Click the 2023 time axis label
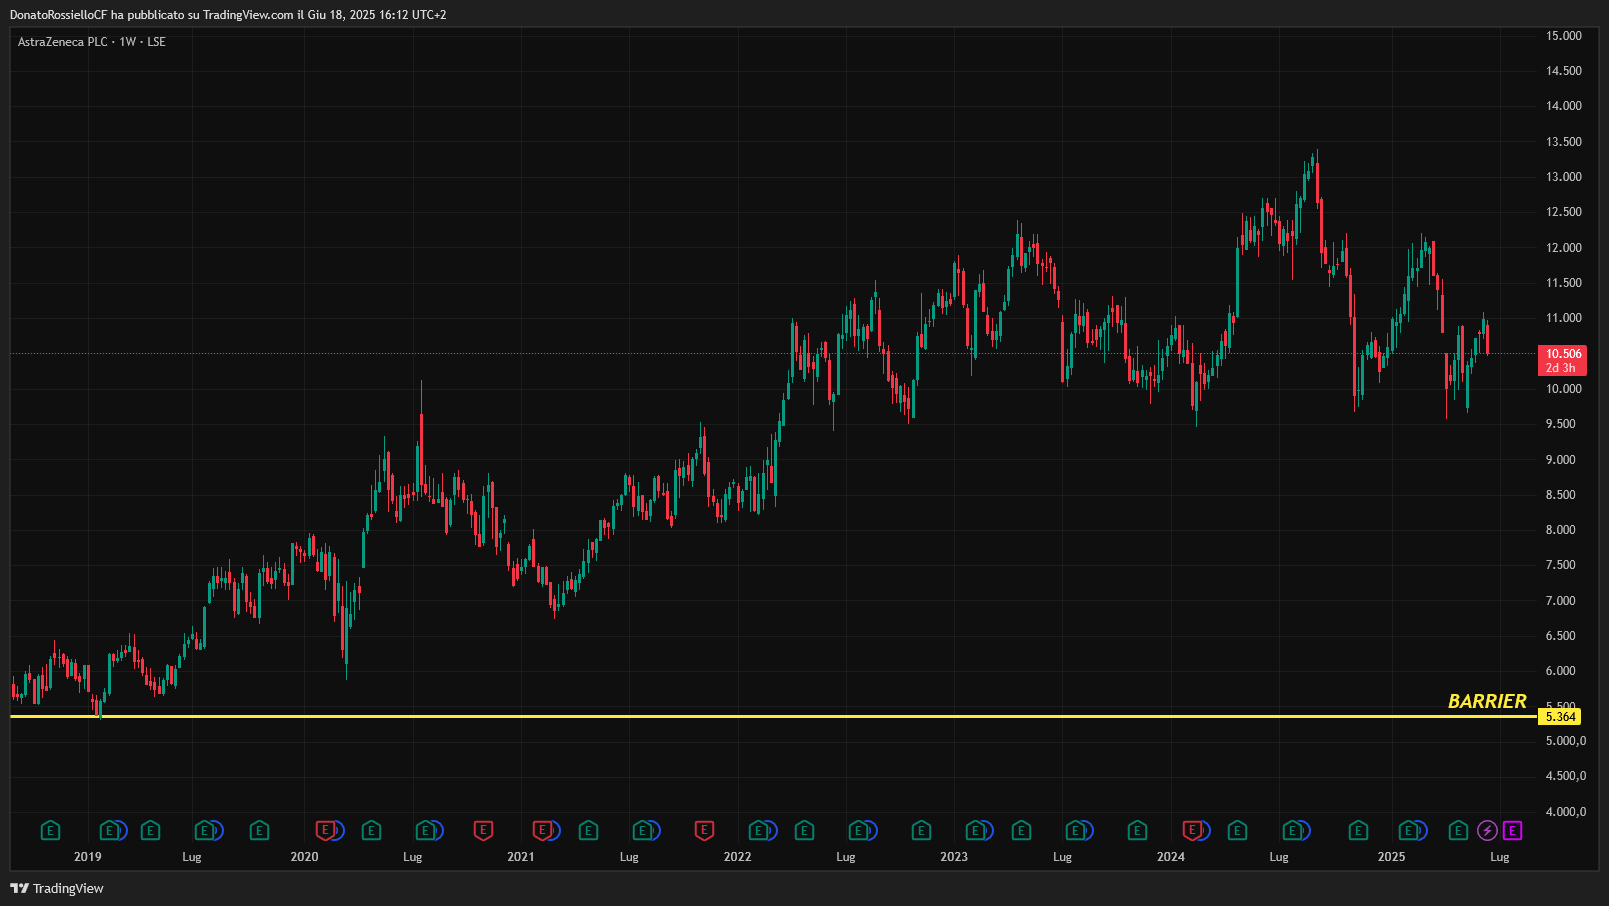1609x906 pixels. coord(954,857)
